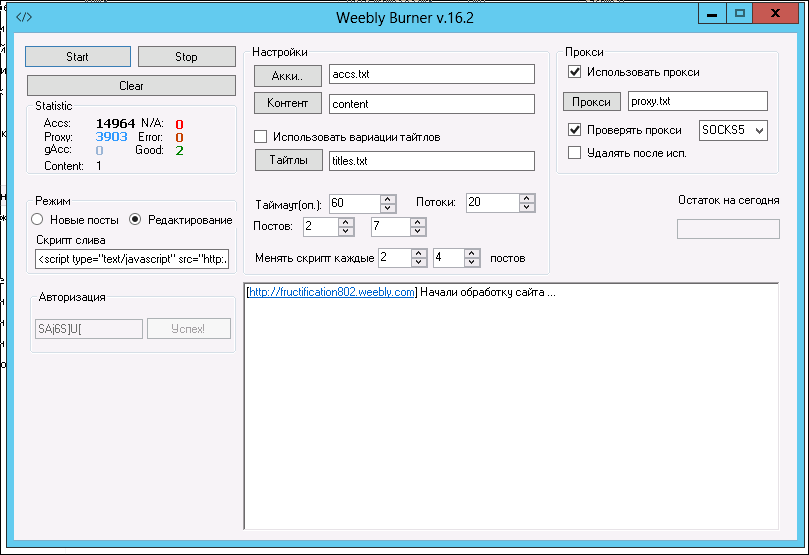
Task: Increase maximum Постов value 7 up arrow
Action: tap(418, 222)
